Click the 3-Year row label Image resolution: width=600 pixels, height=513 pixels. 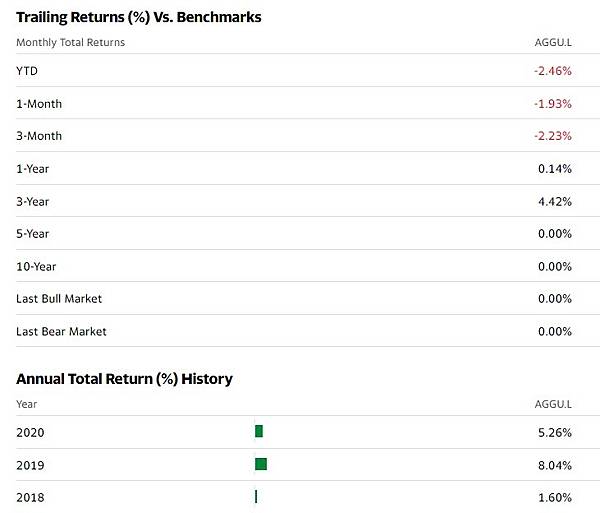click(x=33, y=201)
